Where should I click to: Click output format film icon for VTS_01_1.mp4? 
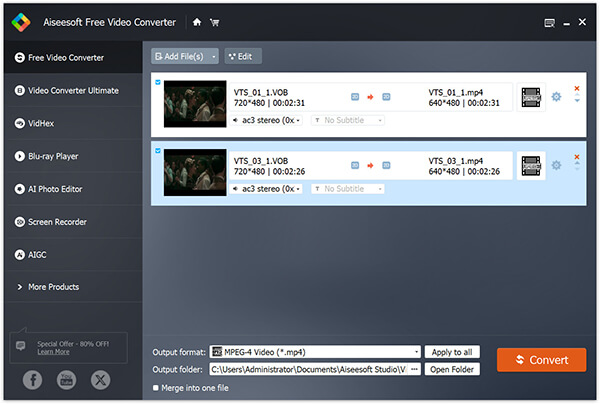531,97
